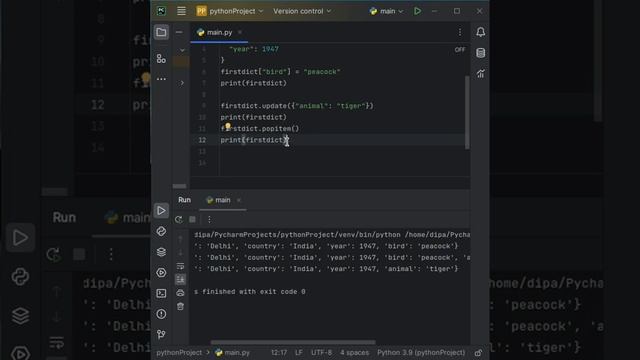Viewport: 640px width, 360px height.
Task: Go down the stack trace arrow in console
Action: tap(180, 253)
